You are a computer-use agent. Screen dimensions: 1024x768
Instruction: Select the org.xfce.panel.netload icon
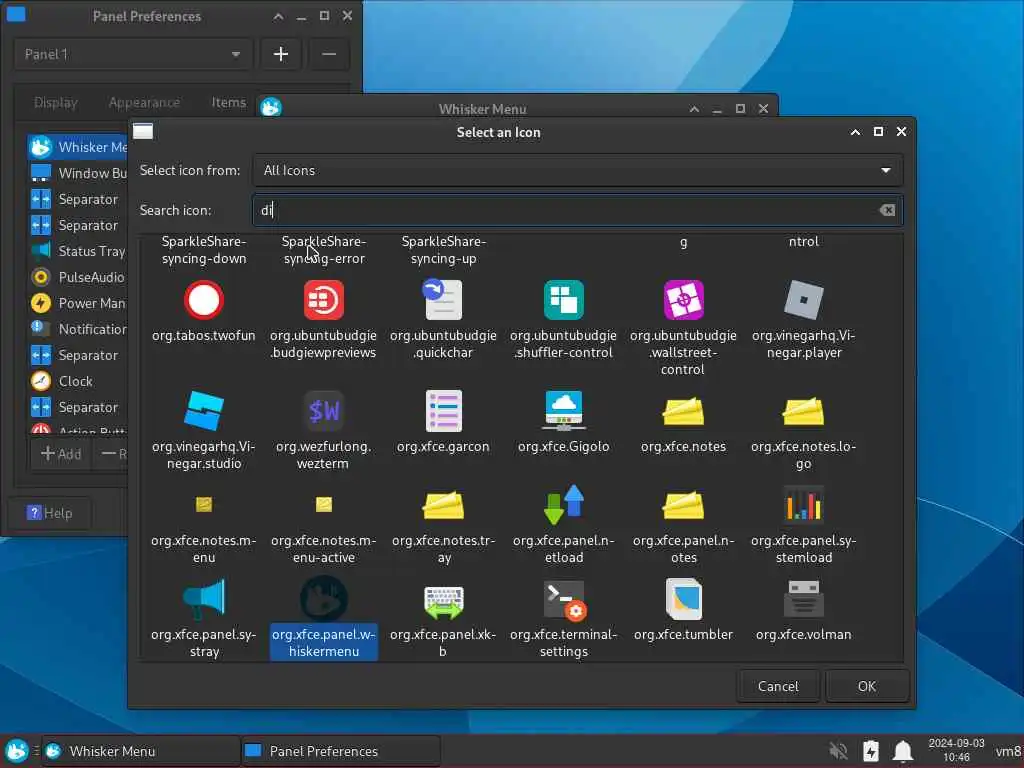click(x=564, y=505)
